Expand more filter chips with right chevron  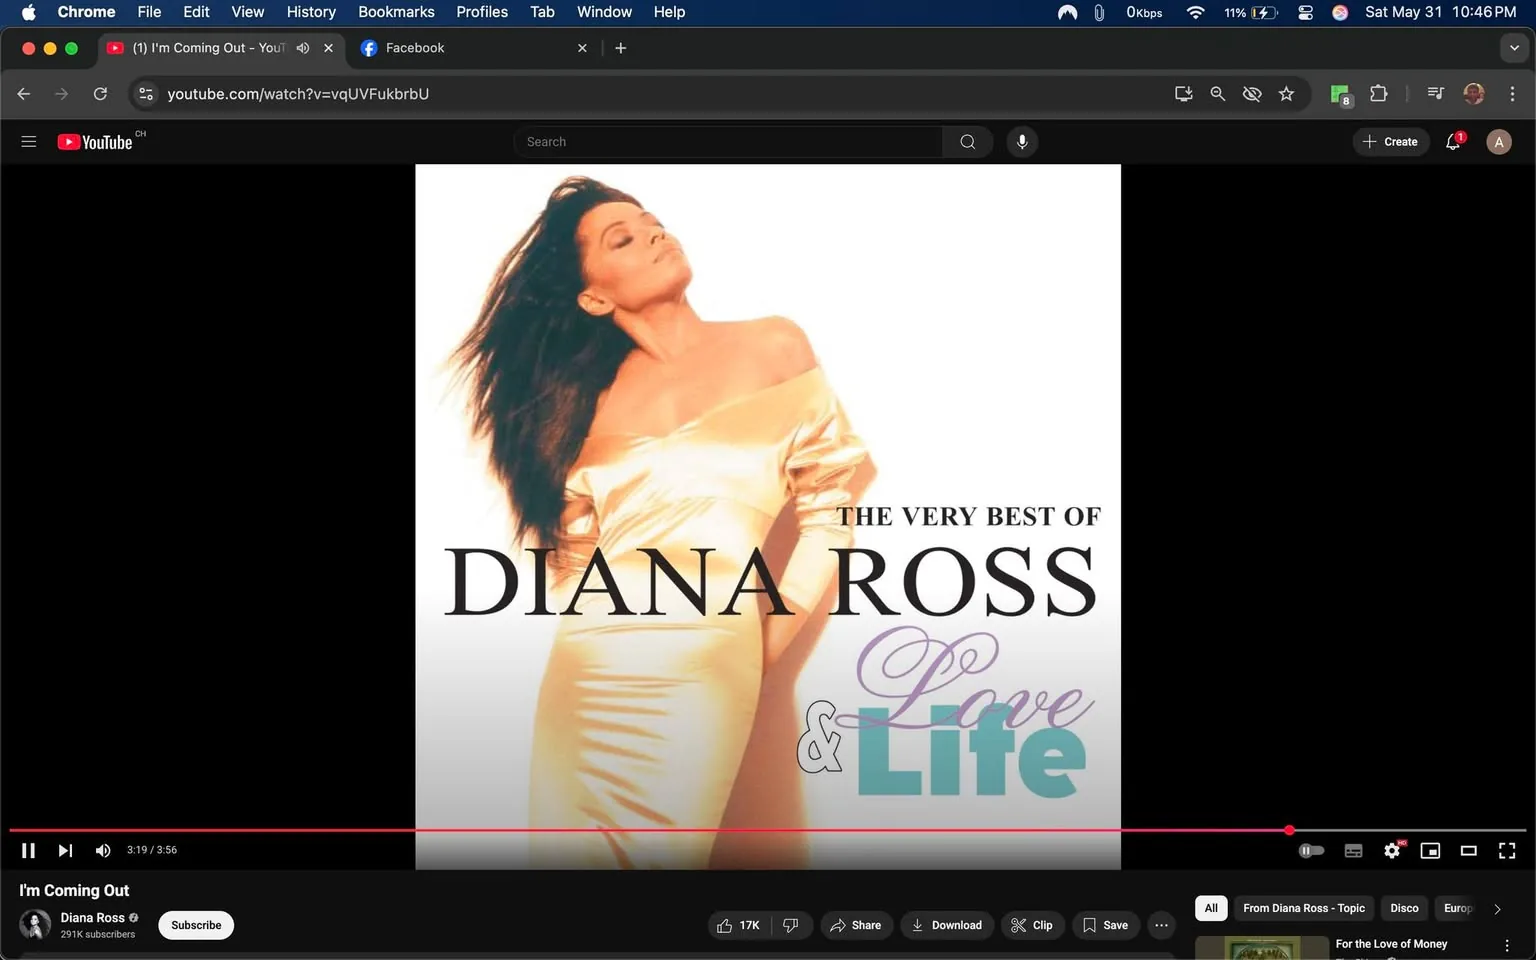pyautogui.click(x=1497, y=908)
